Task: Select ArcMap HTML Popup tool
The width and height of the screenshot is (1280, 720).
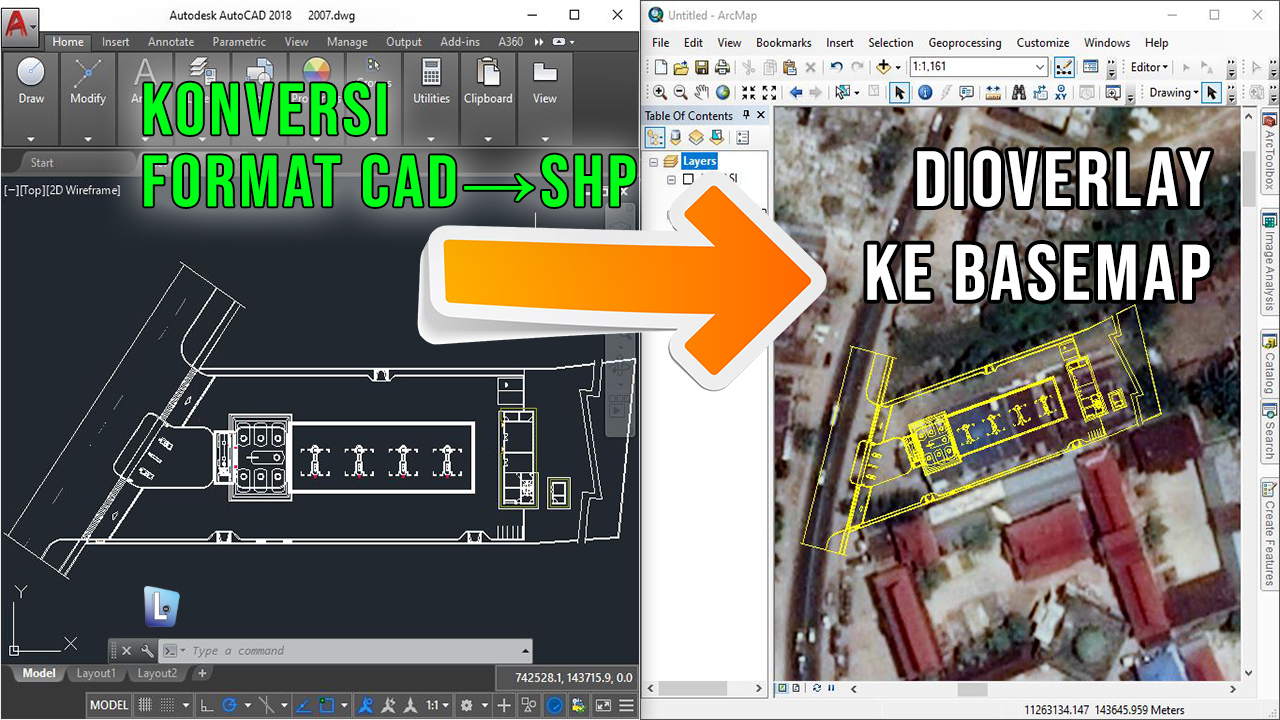Action: (966, 93)
